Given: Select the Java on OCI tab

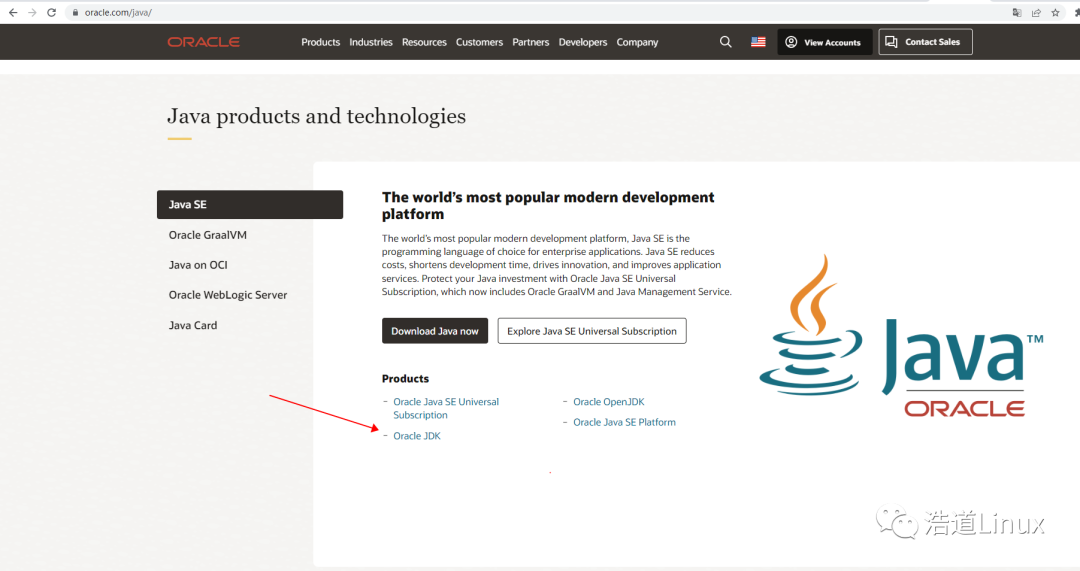Looking at the screenshot, I should (x=198, y=265).
